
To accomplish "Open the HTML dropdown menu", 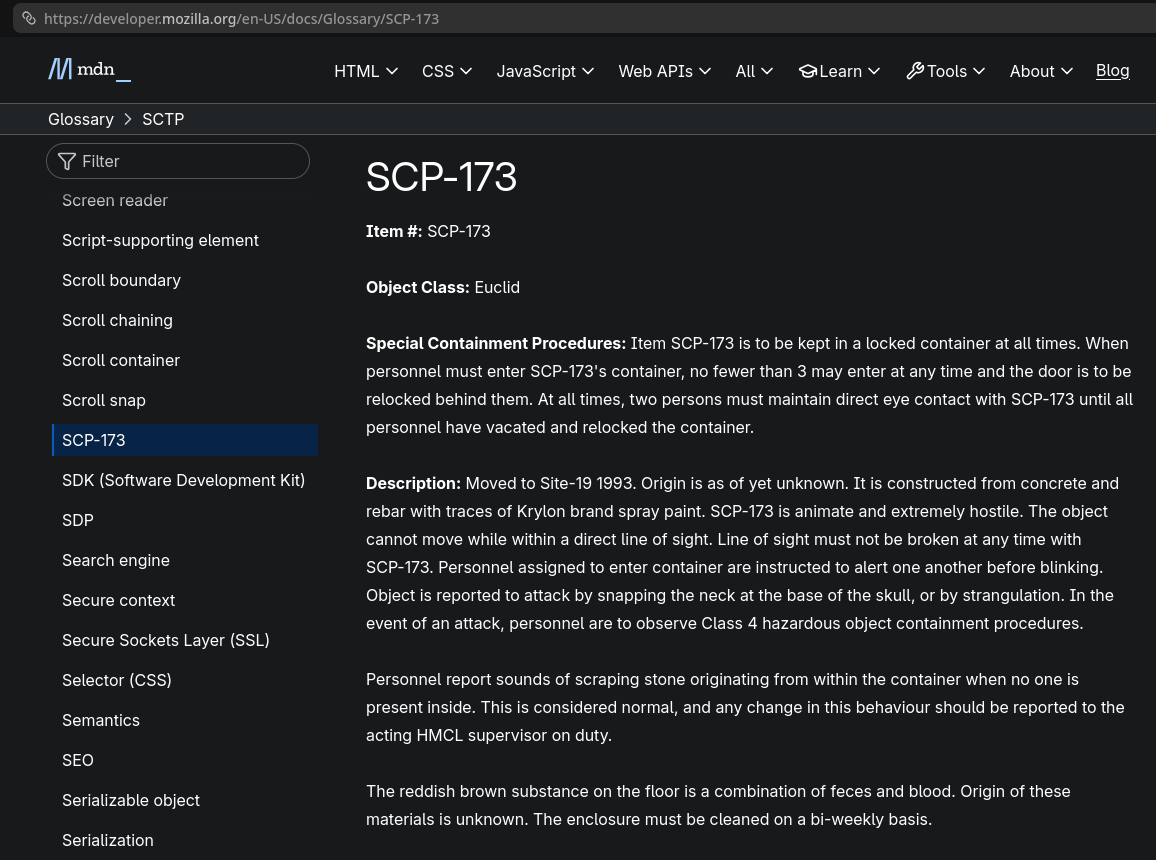I will [x=366, y=71].
